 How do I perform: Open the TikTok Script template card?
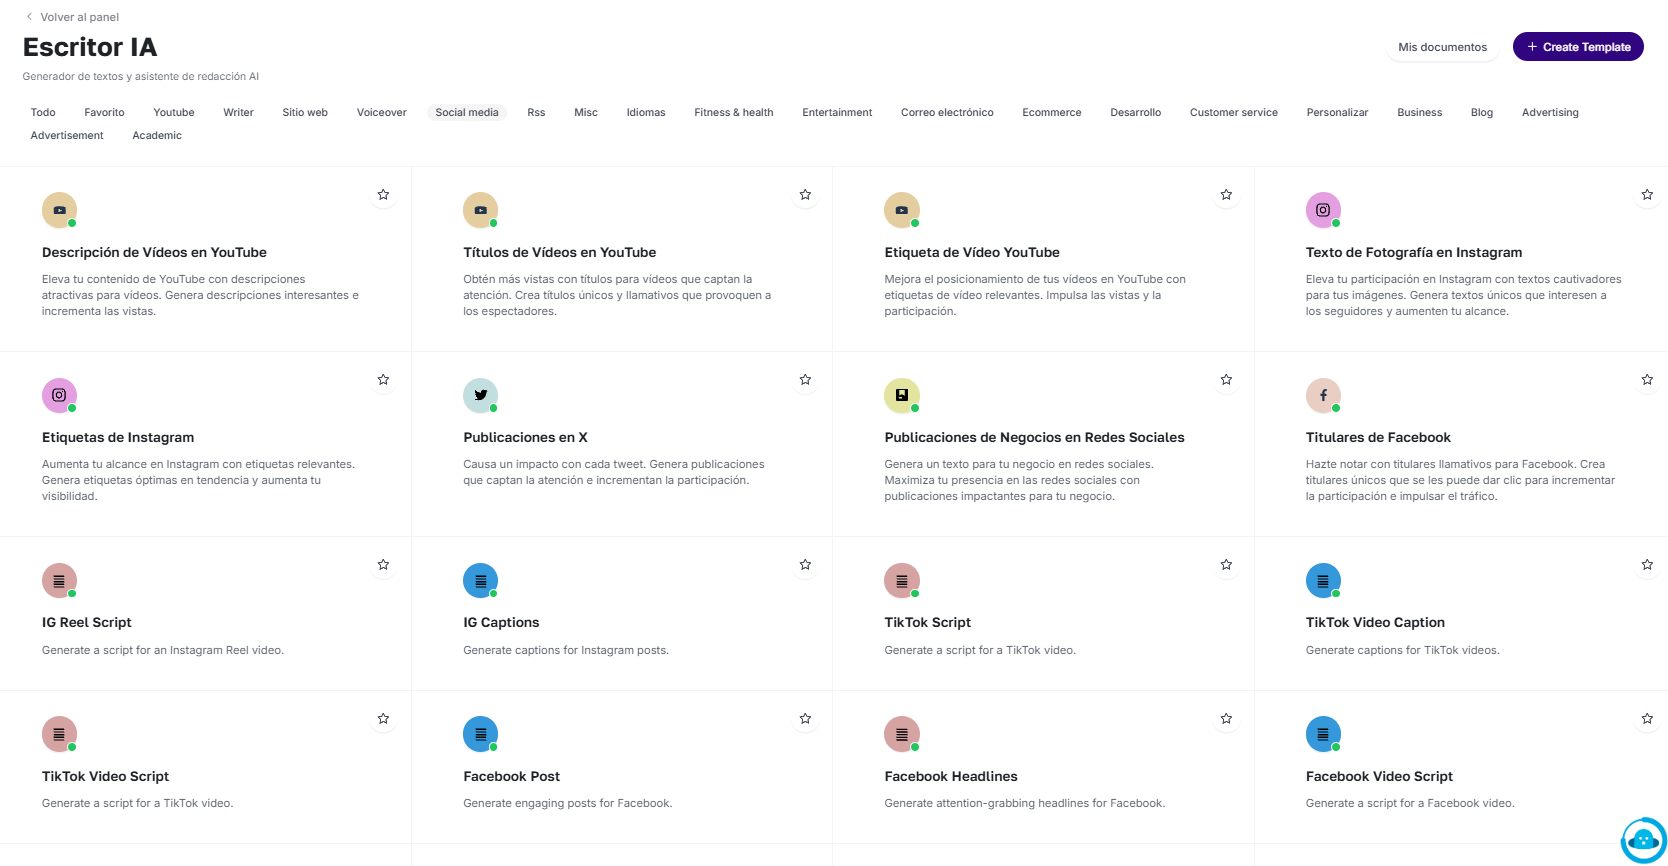(927, 622)
